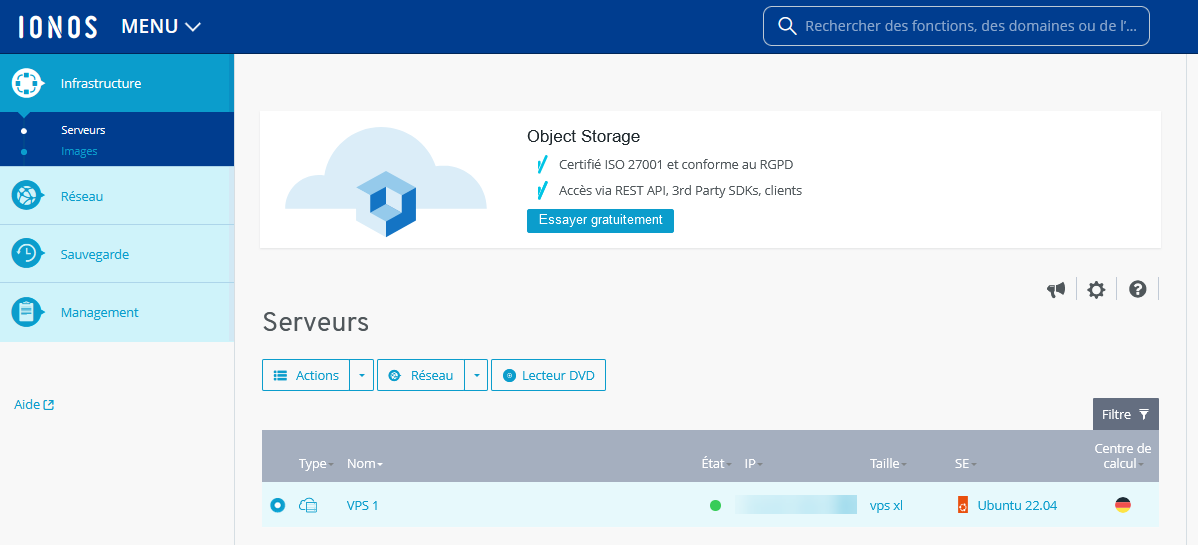The width and height of the screenshot is (1198, 545).
Task: Open the gear settings icon
Action: [1096, 290]
